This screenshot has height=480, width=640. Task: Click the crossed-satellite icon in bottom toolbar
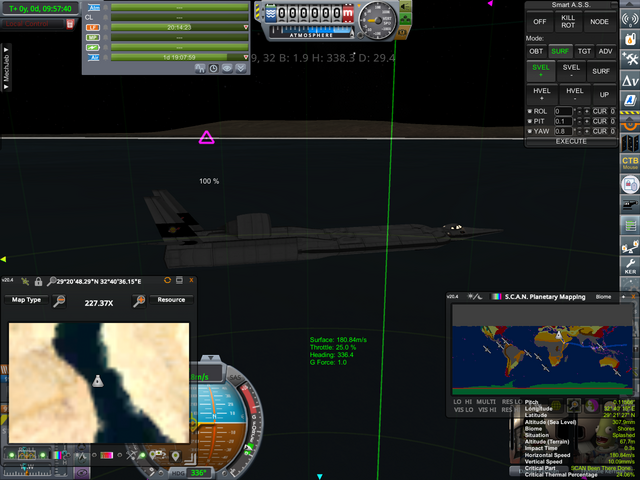point(131,455)
